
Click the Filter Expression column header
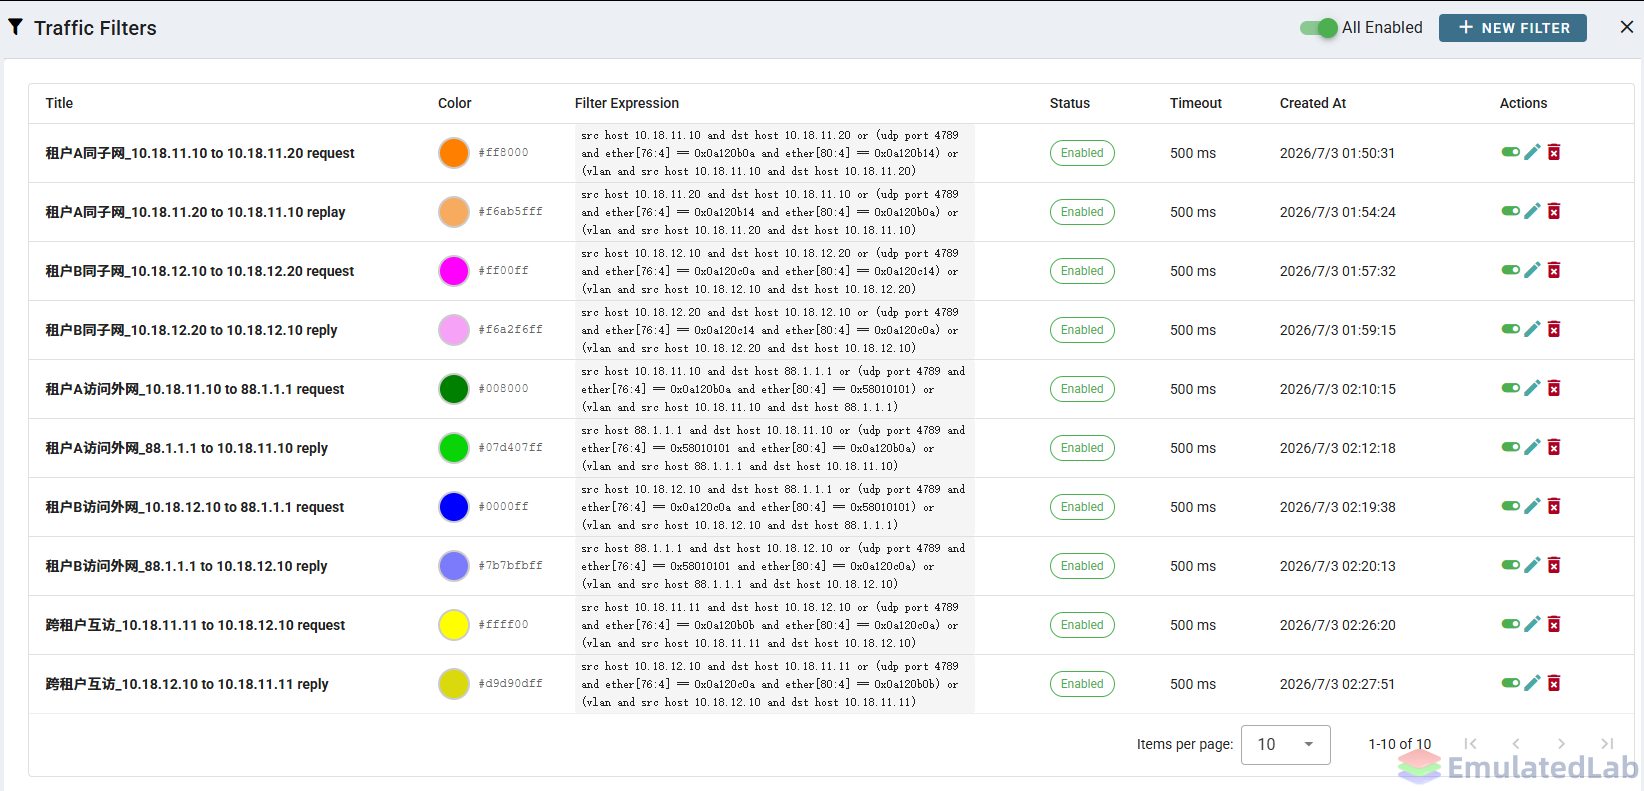click(627, 103)
